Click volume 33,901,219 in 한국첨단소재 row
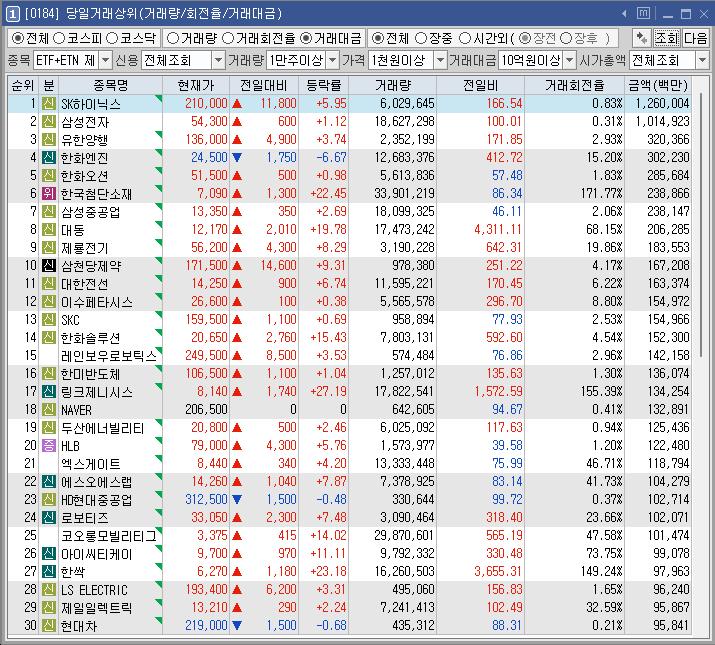 point(404,193)
